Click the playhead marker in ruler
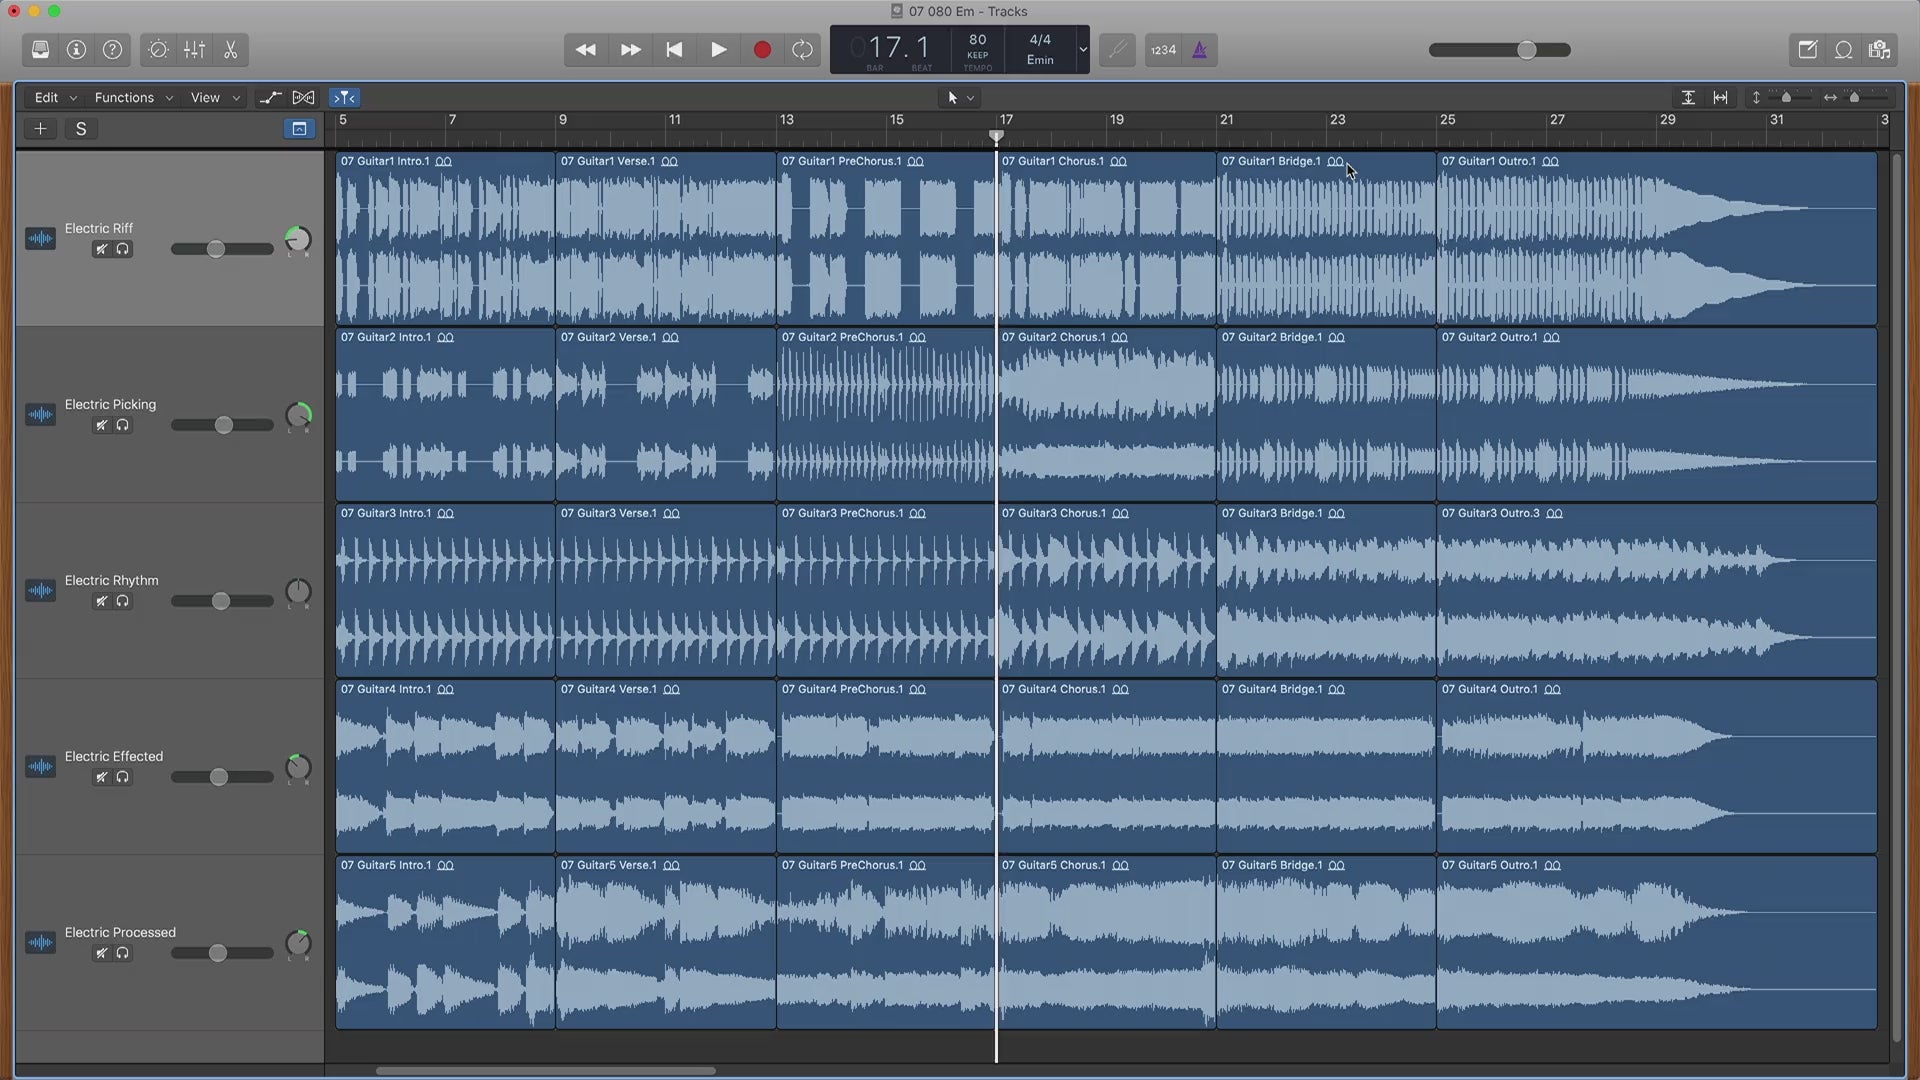This screenshot has height=1080, width=1920. 996,135
